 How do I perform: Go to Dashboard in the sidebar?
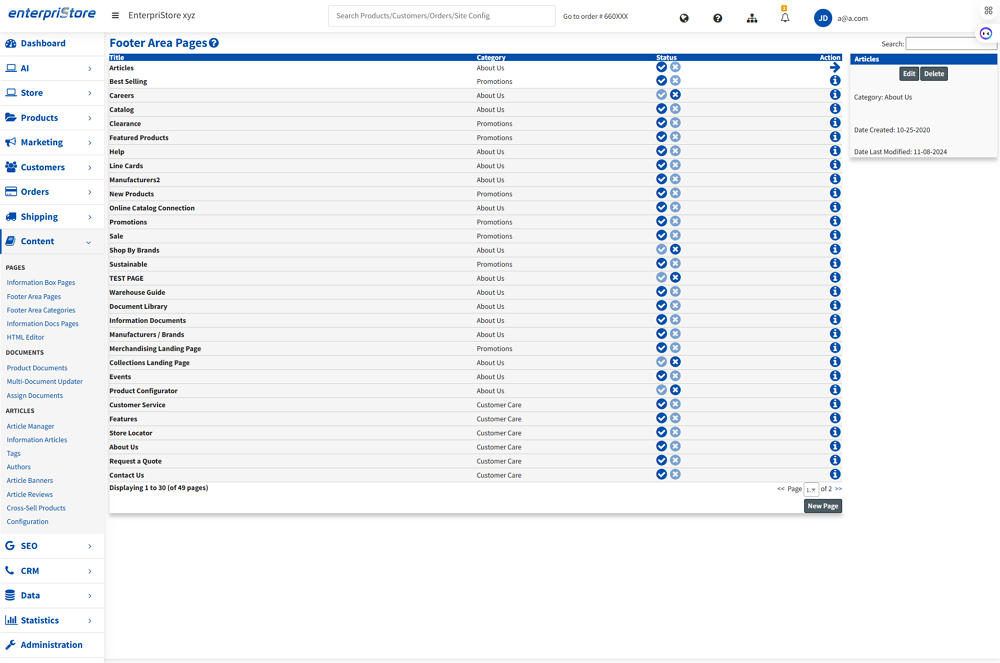click(43, 44)
